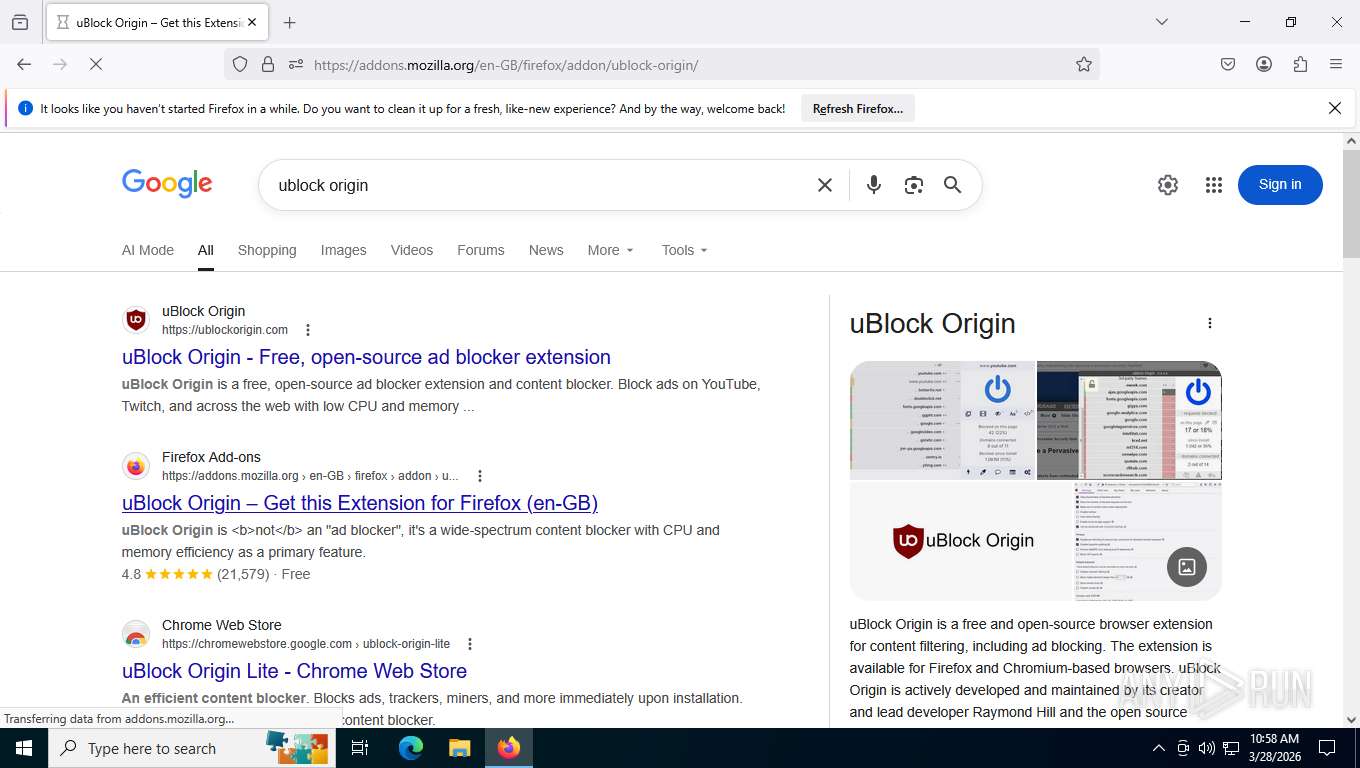Search by image with Google Lens

913,185
